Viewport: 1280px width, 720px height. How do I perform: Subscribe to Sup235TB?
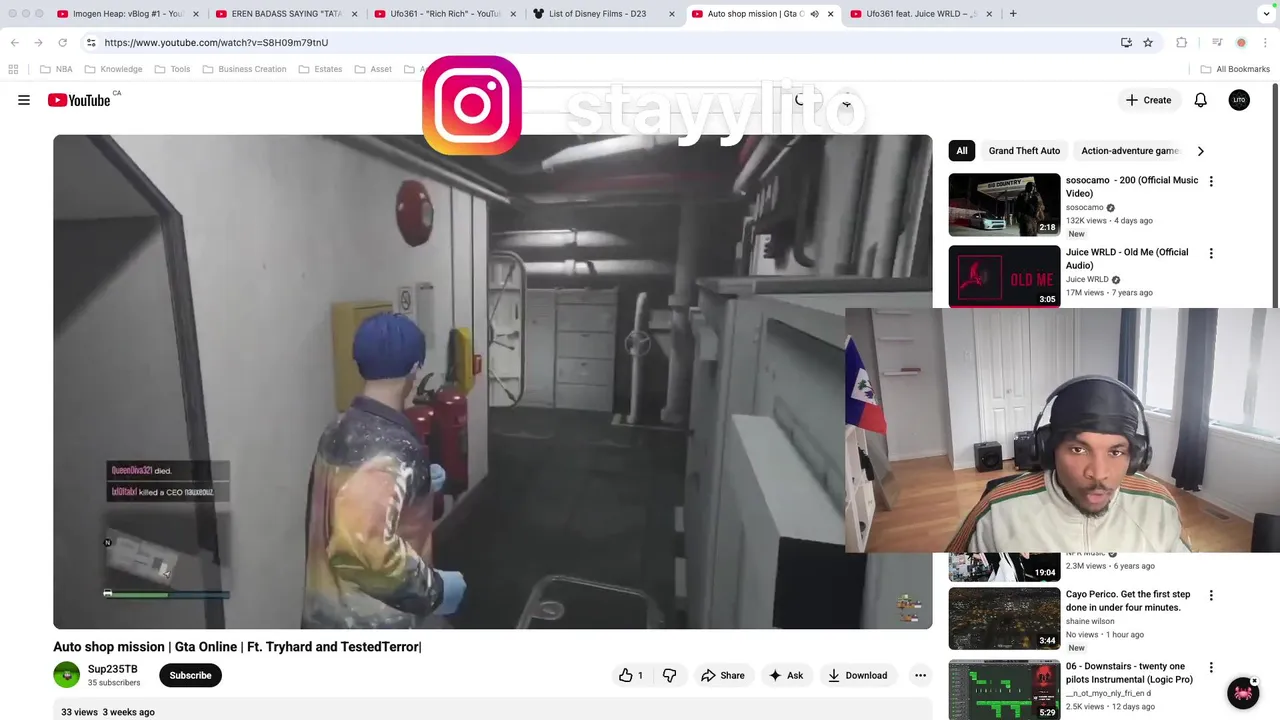coord(190,675)
